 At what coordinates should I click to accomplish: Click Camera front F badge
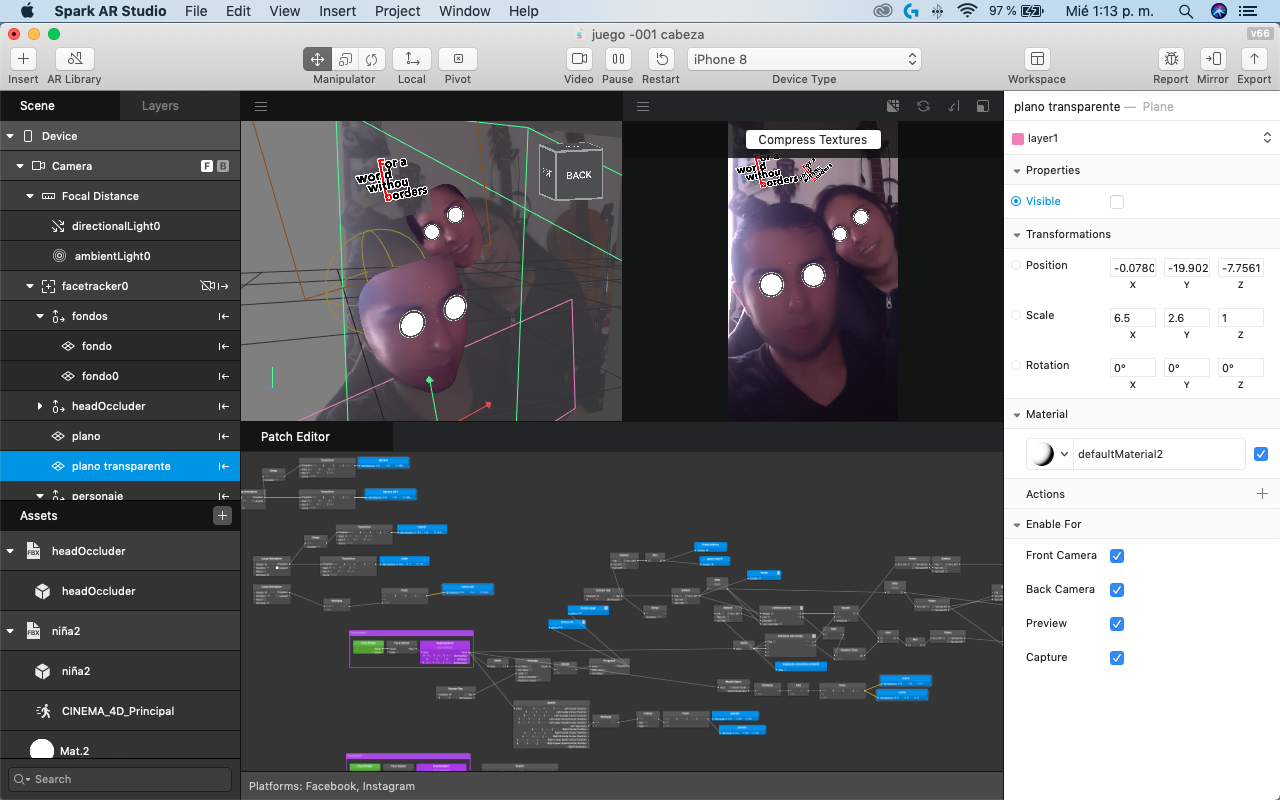click(x=207, y=166)
